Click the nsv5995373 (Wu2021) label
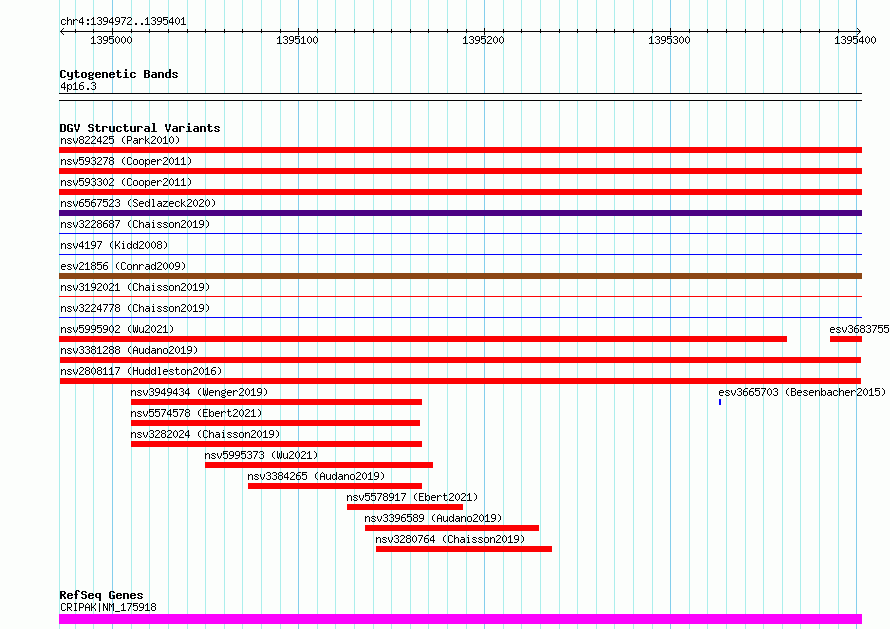 [261, 455]
